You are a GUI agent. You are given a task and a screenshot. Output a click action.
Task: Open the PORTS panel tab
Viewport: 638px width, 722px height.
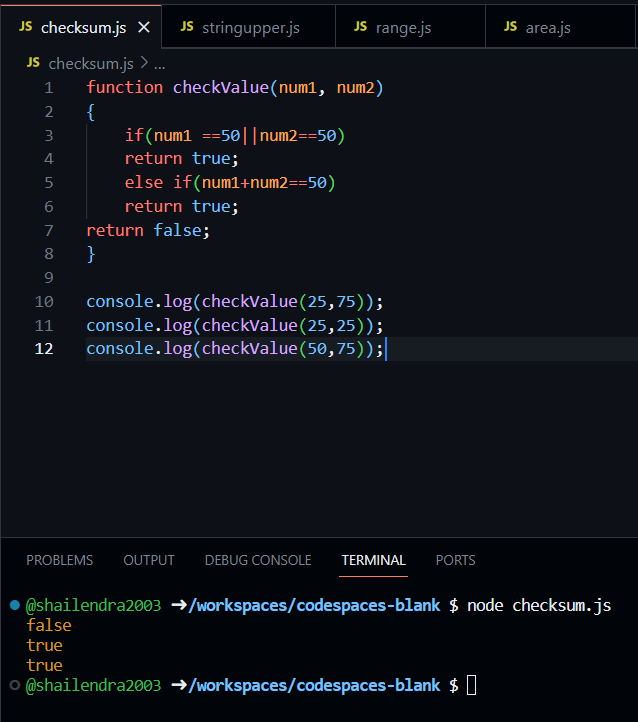click(455, 560)
